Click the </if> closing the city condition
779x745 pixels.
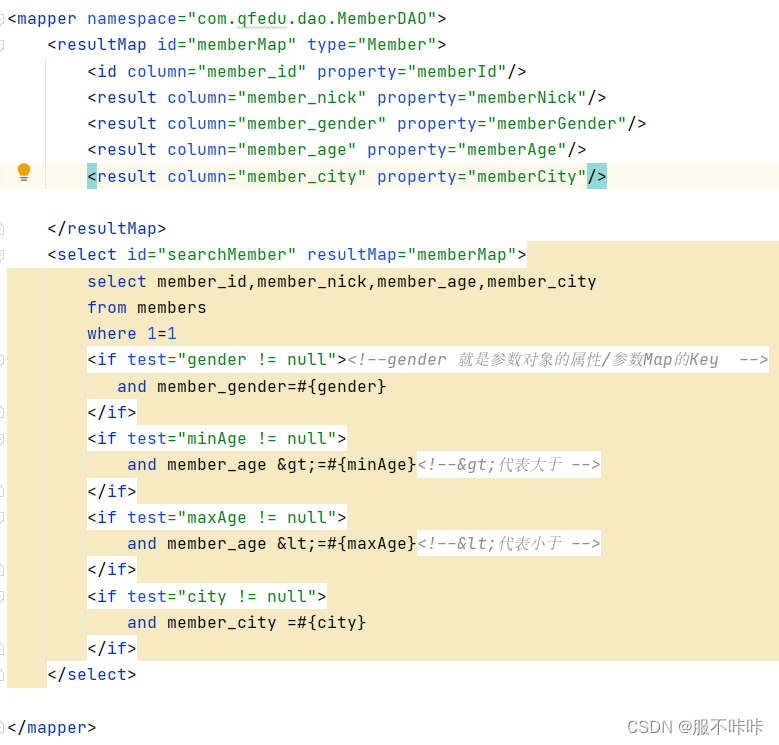tap(112, 648)
